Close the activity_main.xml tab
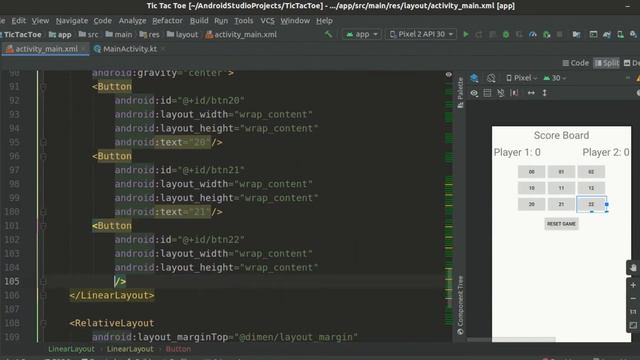This screenshot has height=360, width=640. [x=84, y=49]
